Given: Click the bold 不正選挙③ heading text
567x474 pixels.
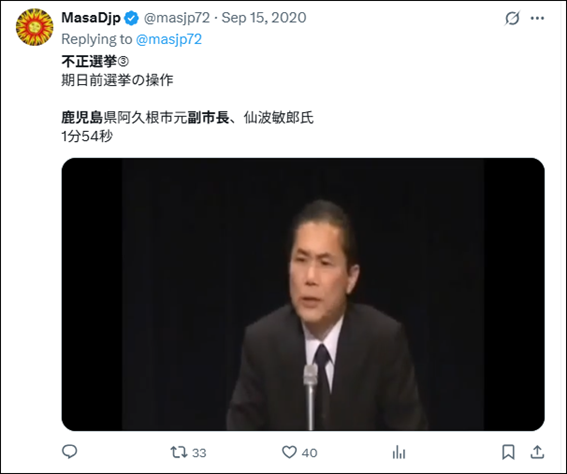Looking at the screenshot, I should pos(95,61).
